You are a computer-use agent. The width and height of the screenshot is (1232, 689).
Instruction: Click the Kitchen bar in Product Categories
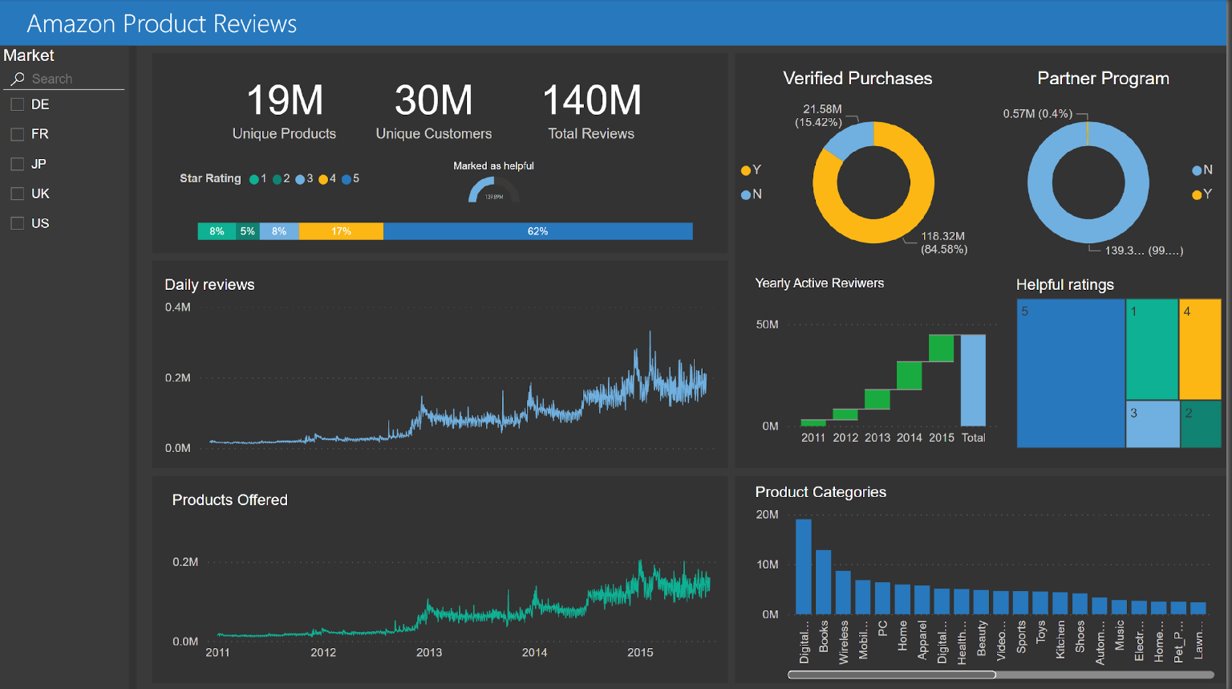click(x=1060, y=603)
